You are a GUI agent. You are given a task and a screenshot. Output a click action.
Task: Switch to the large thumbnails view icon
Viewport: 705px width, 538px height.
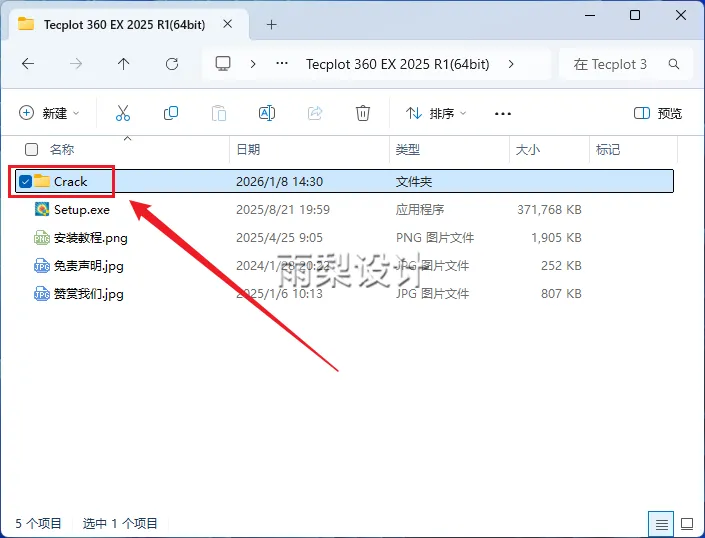687,524
